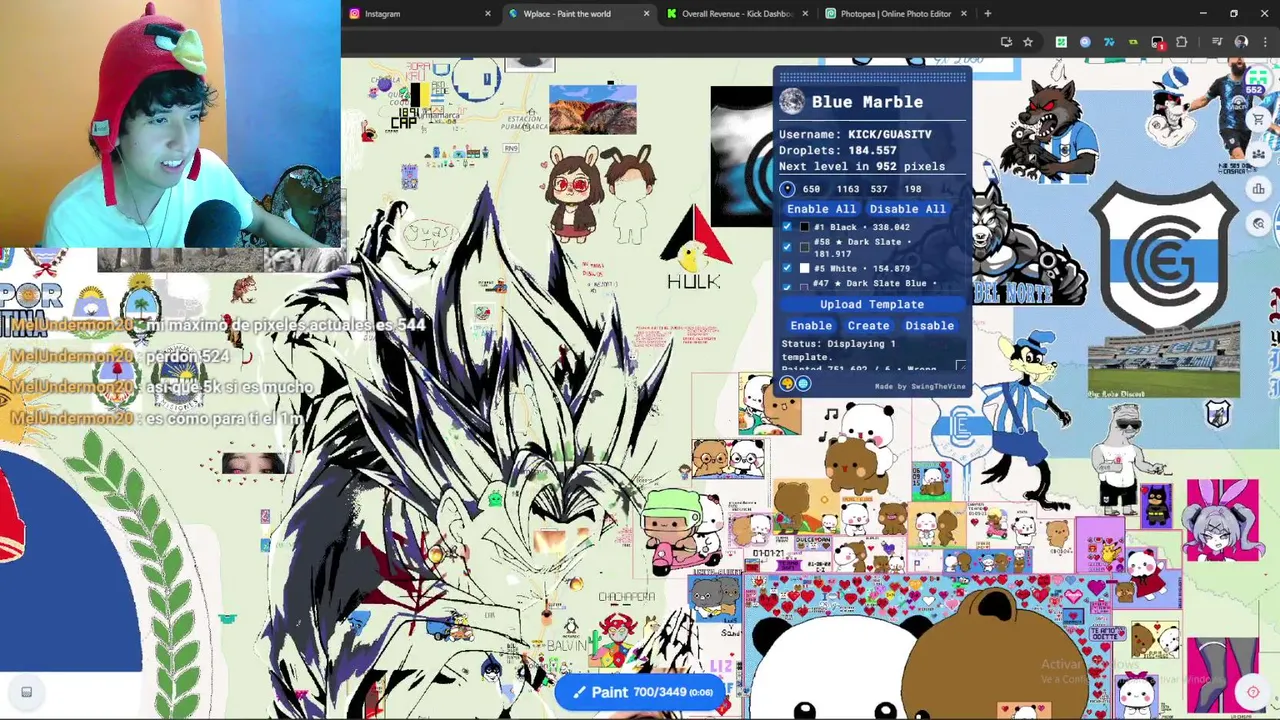Click the 650 tile coordinate field
Screen dimensions: 1280x720
pyautogui.click(x=811, y=189)
